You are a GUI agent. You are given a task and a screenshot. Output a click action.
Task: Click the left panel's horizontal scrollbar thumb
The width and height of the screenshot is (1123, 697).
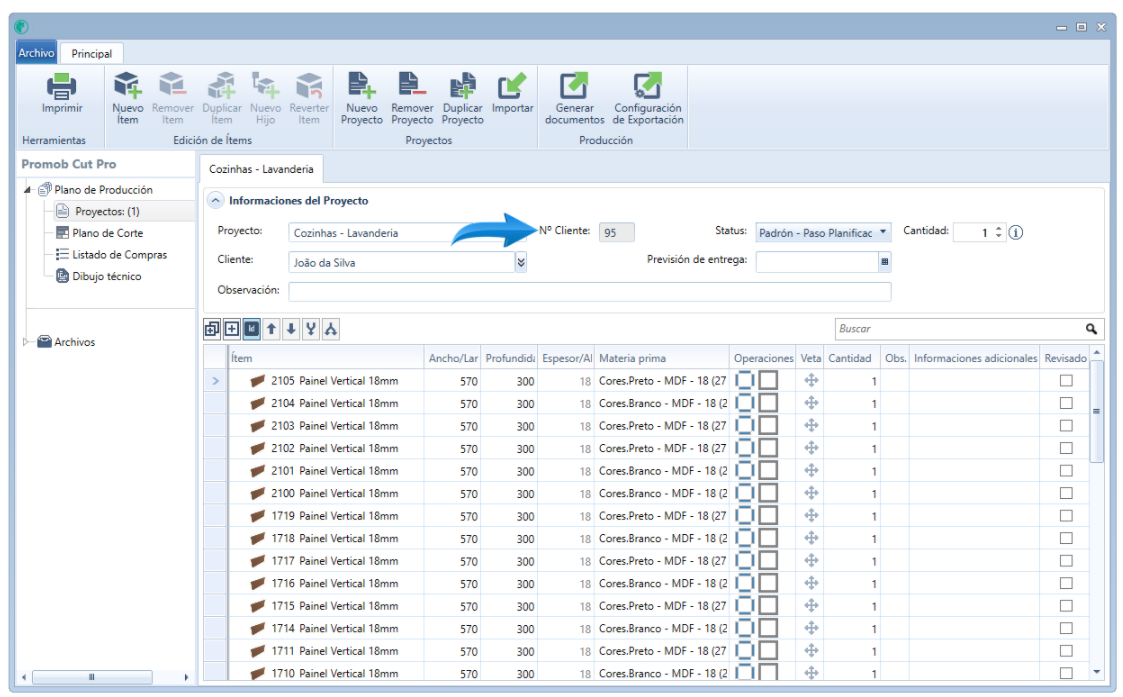[x=92, y=677]
